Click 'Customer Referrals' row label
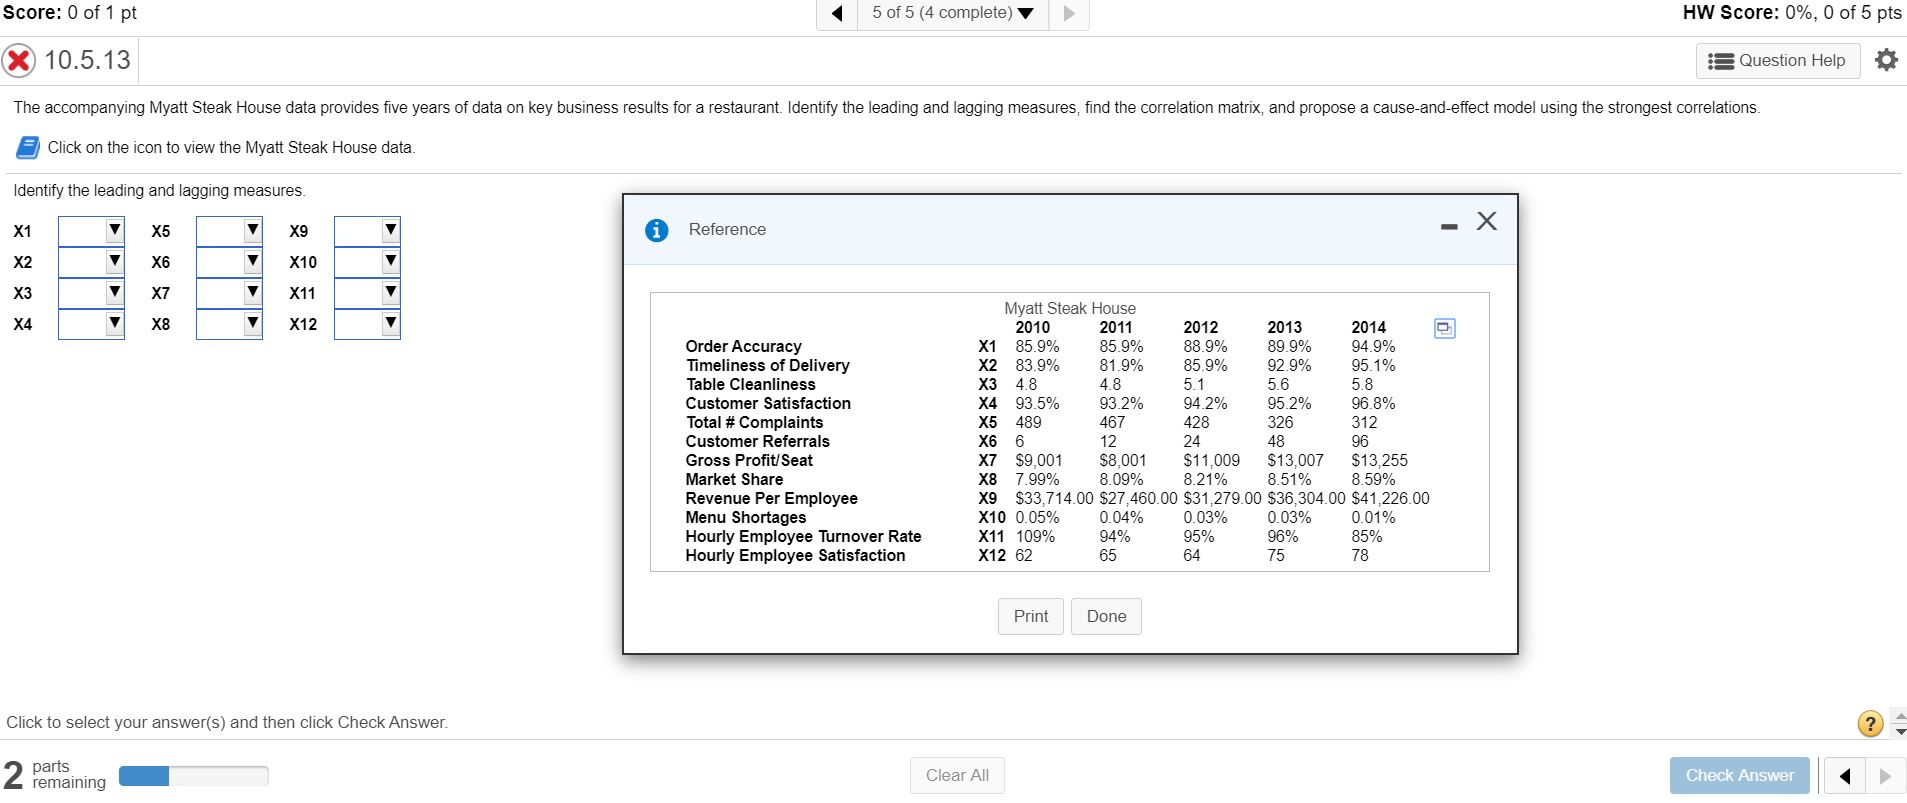The height and width of the screenshot is (803, 1907). tap(757, 441)
